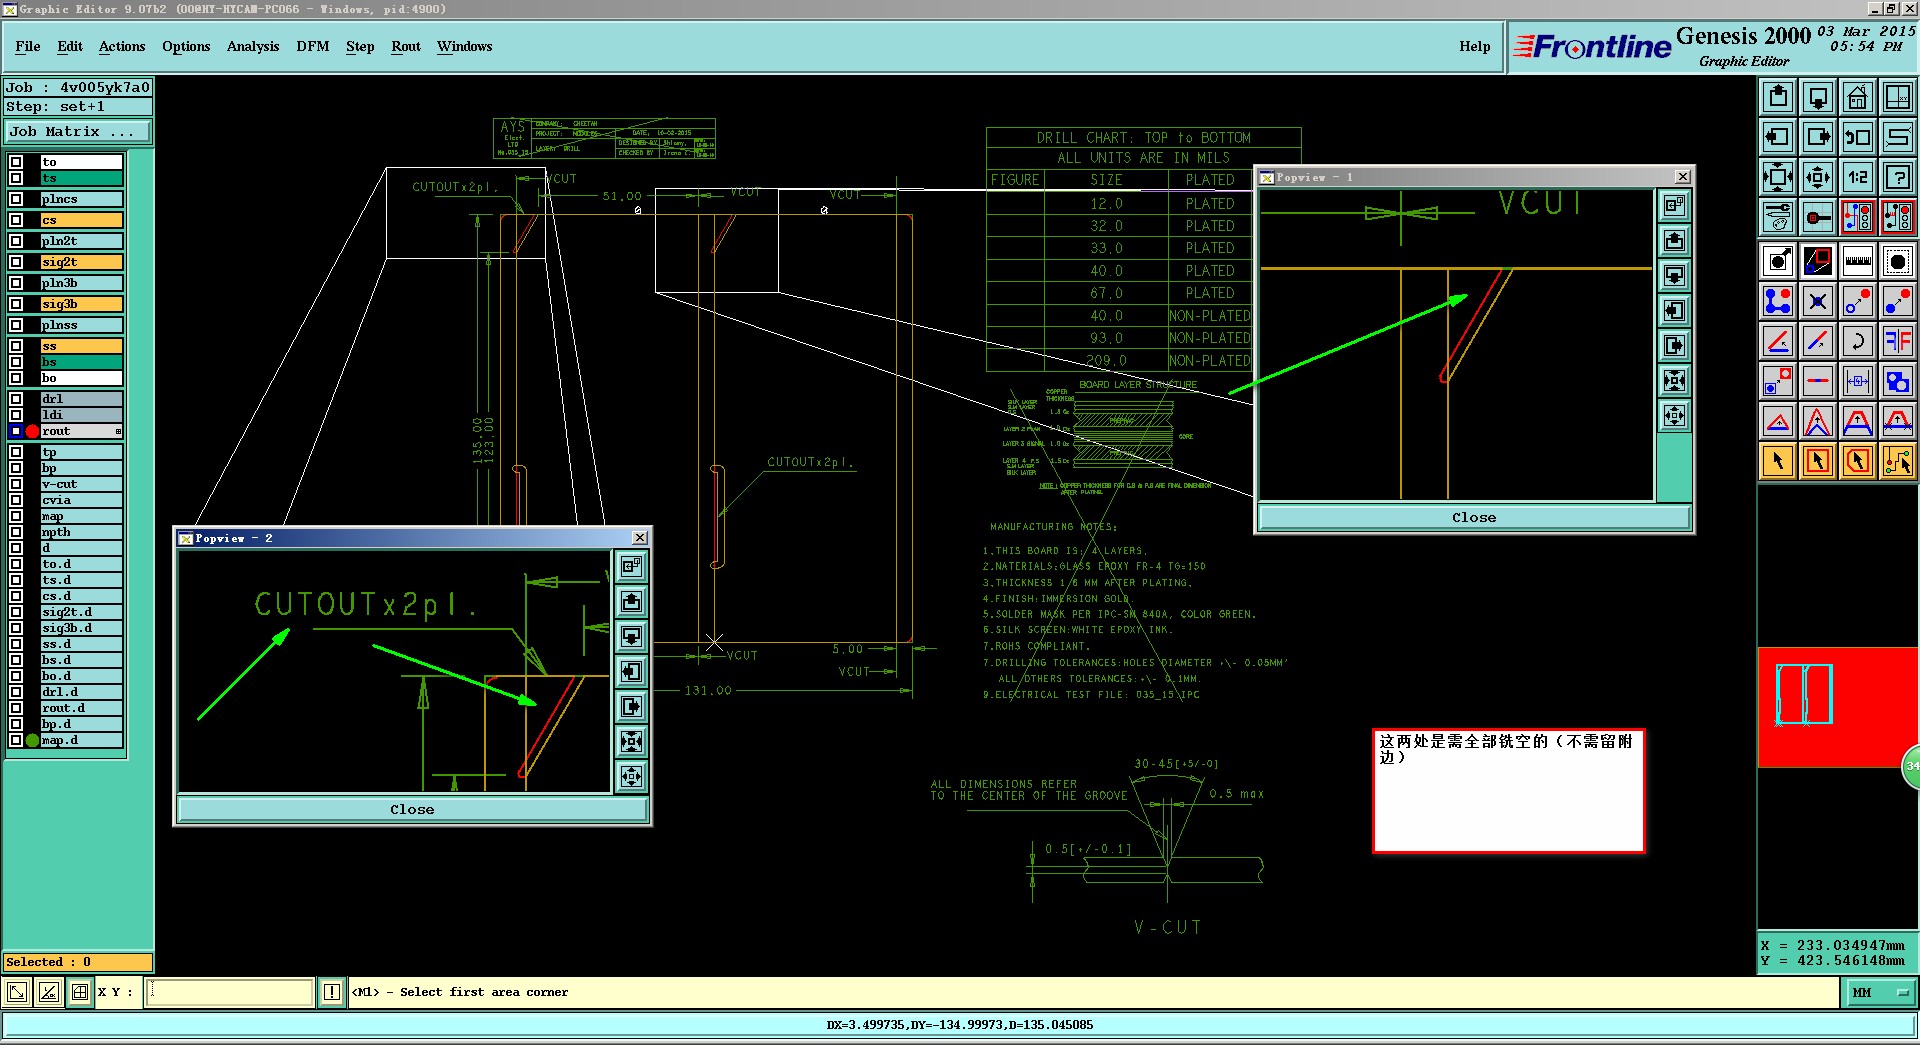Toggle display checkbox for layer rout

16,431
